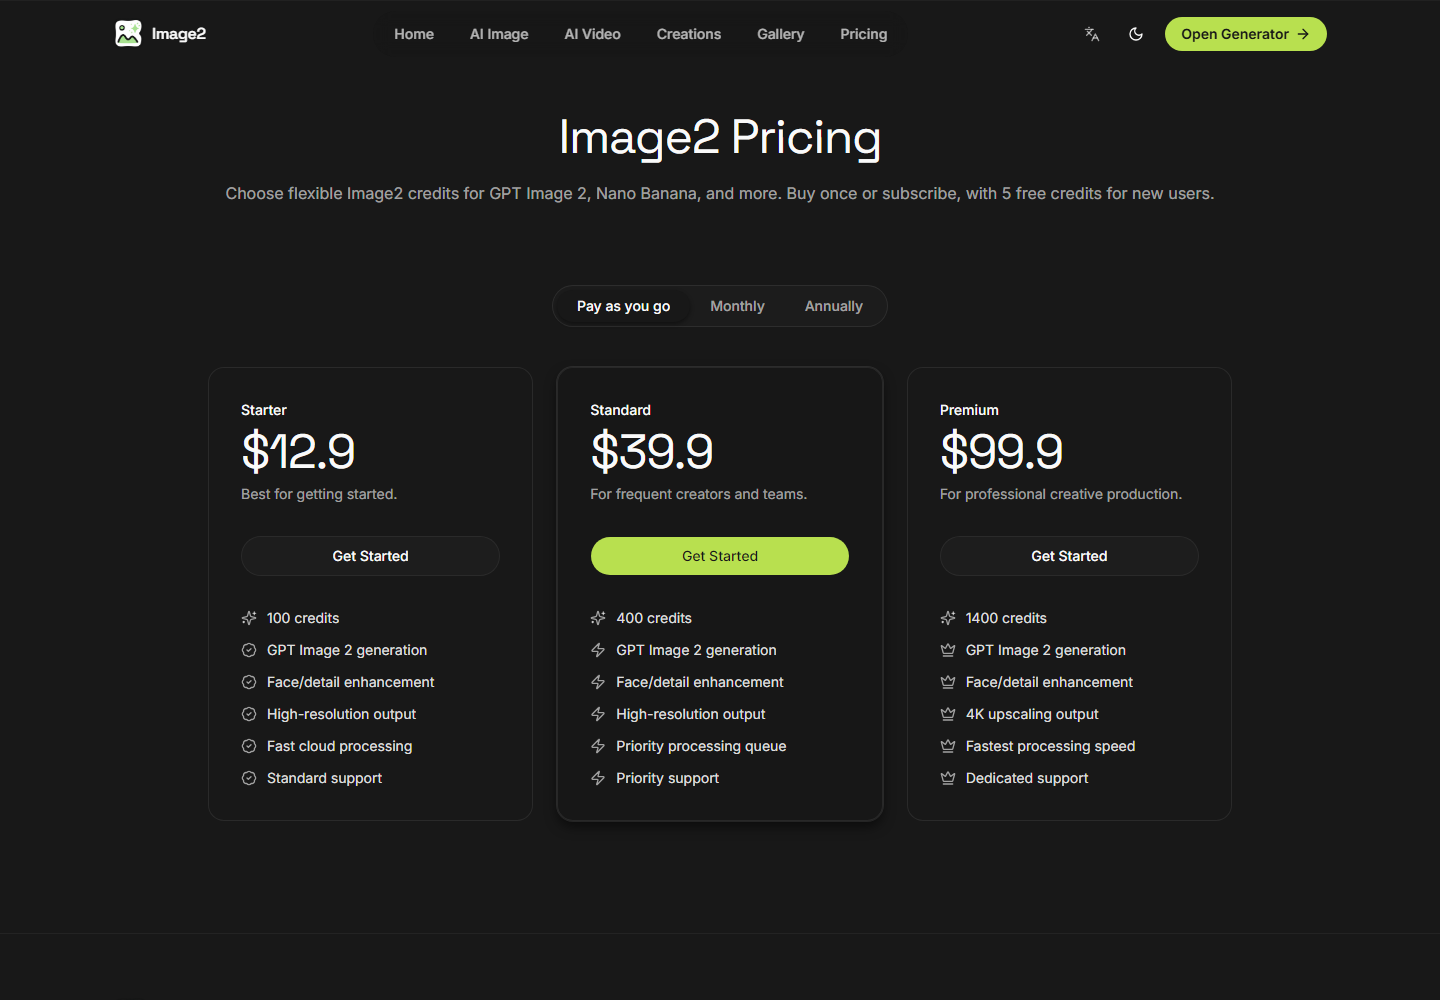Image resolution: width=1440 pixels, height=1000 pixels.
Task: Click the '1400 credits' feature text
Action: [x=1006, y=618]
